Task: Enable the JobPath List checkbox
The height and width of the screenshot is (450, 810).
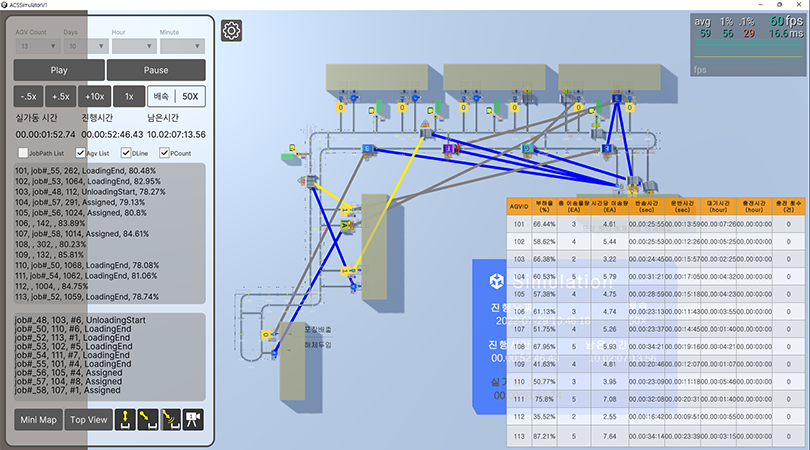Action: [23, 154]
